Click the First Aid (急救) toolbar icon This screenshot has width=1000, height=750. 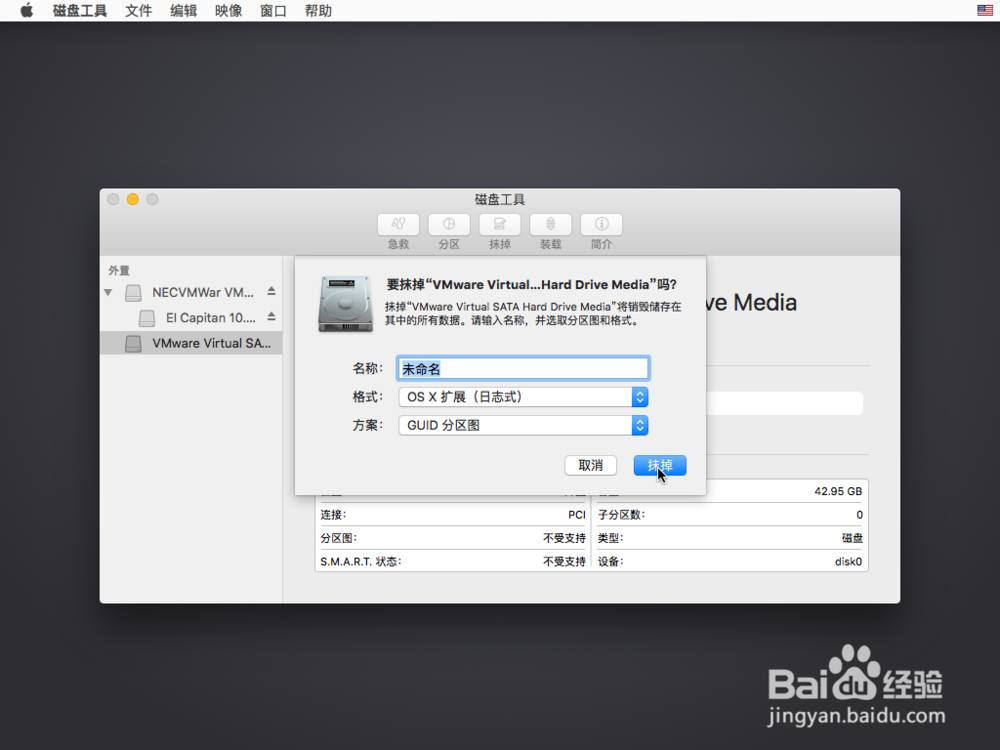coord(398,224)
